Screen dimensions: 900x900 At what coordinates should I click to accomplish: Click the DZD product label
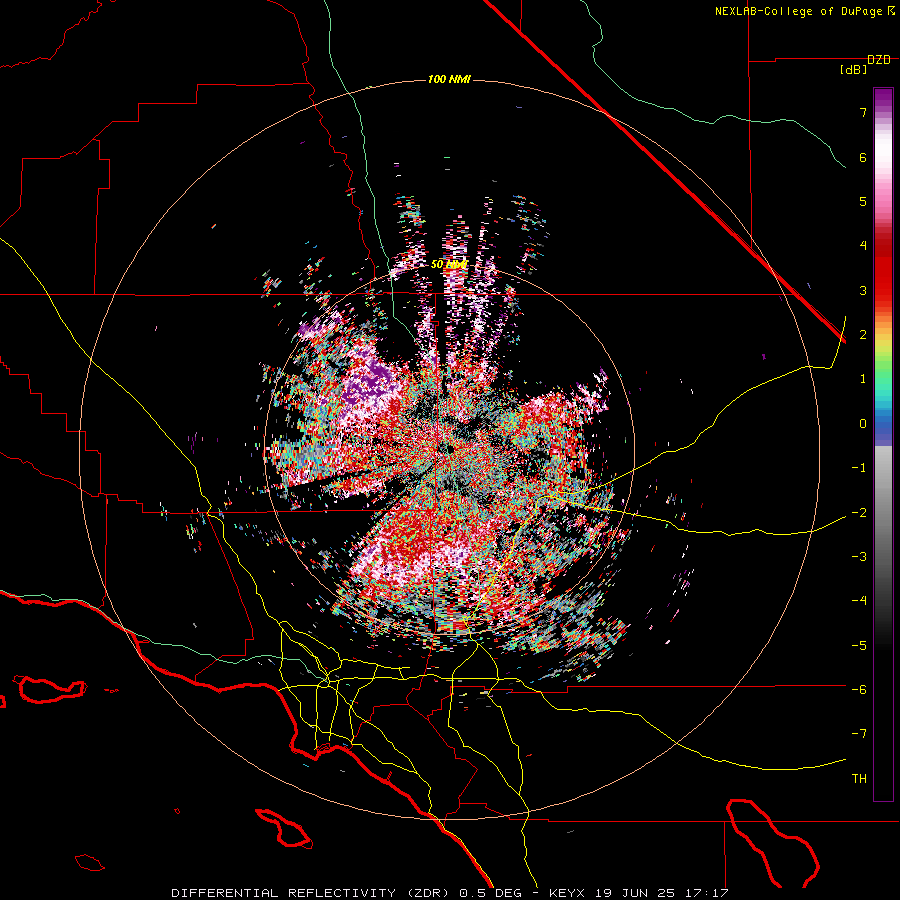click(x=879, y=60)
